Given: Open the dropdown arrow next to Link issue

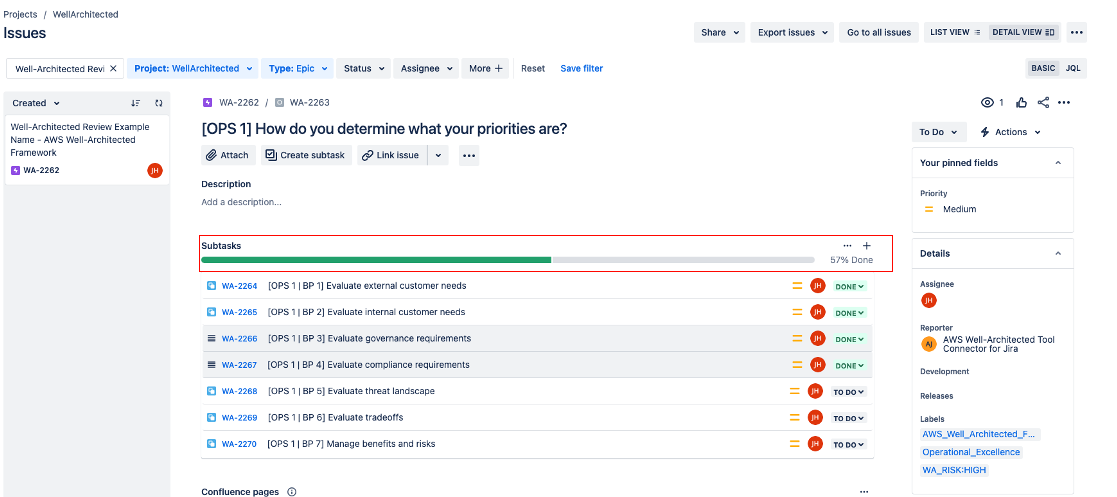Looking at the screenshot, I should 438,155.
